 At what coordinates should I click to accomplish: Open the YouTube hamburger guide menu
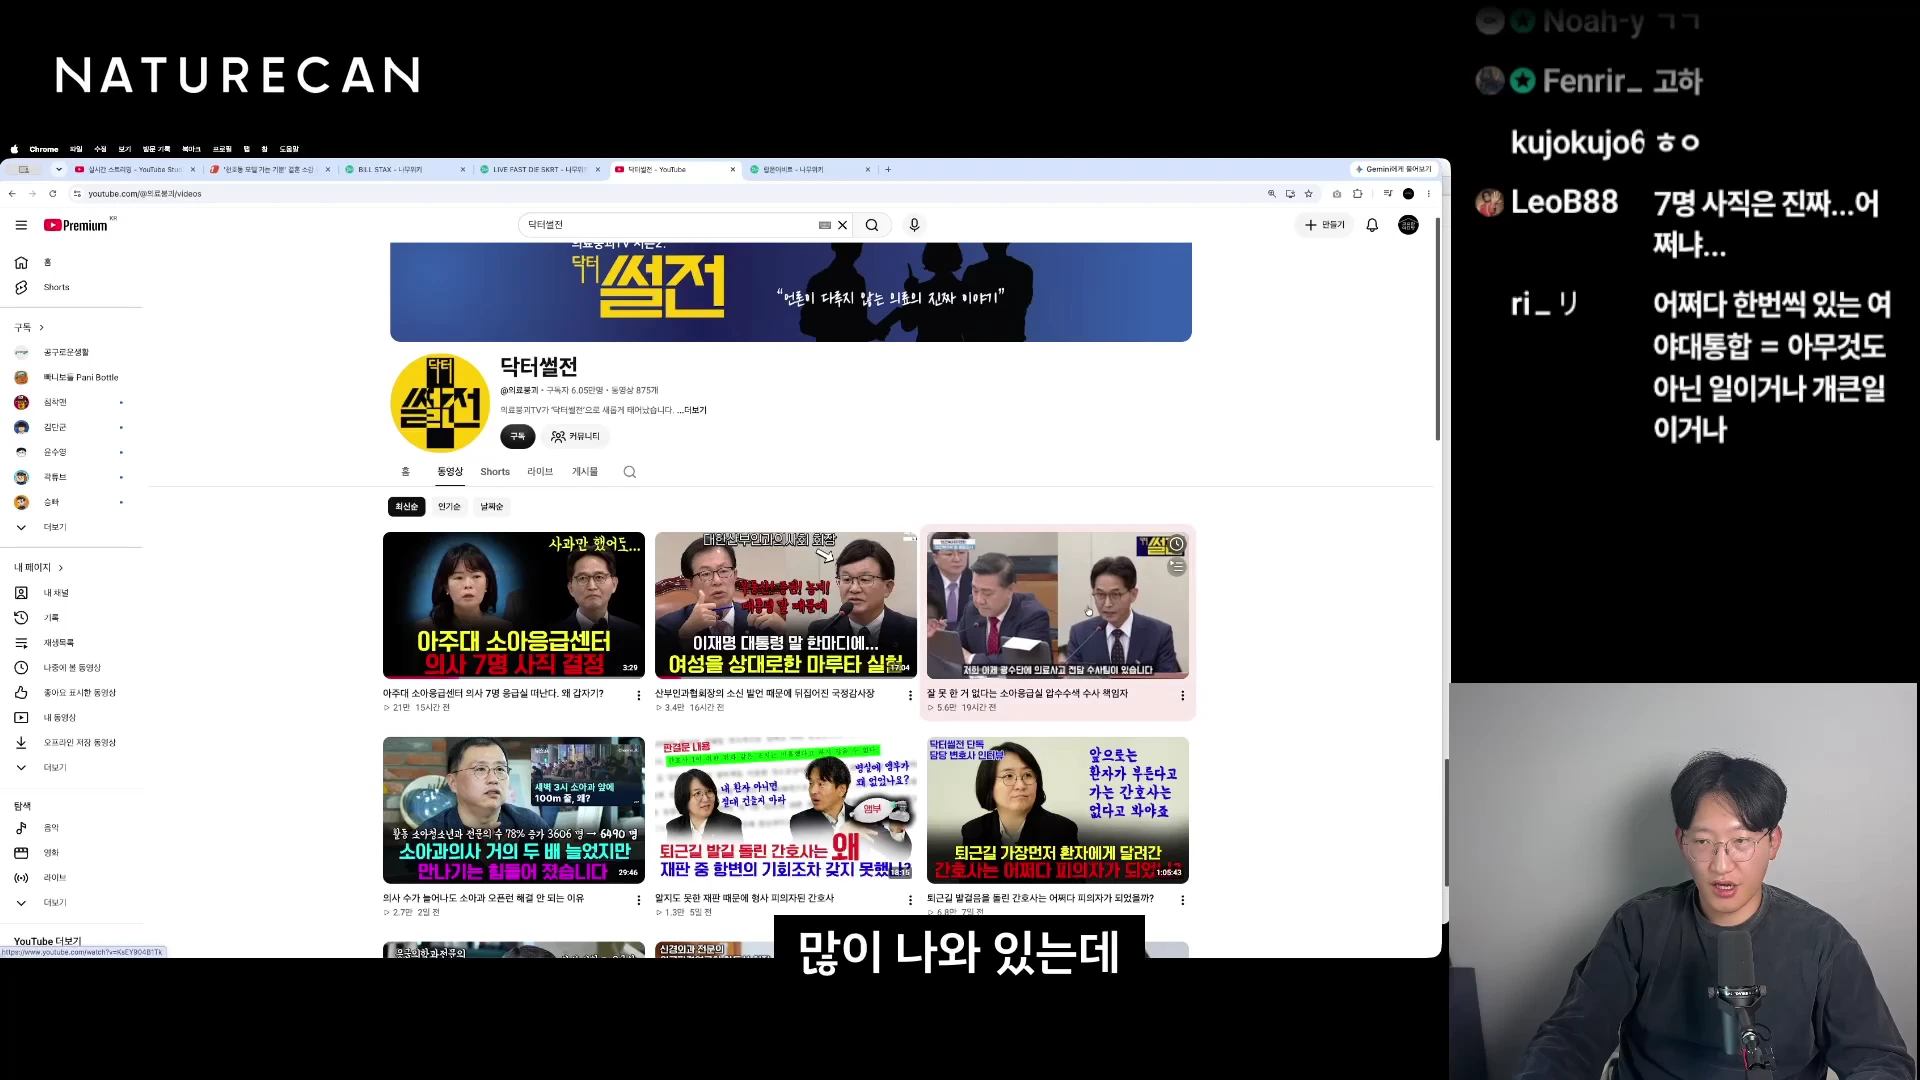pos(21,225)
